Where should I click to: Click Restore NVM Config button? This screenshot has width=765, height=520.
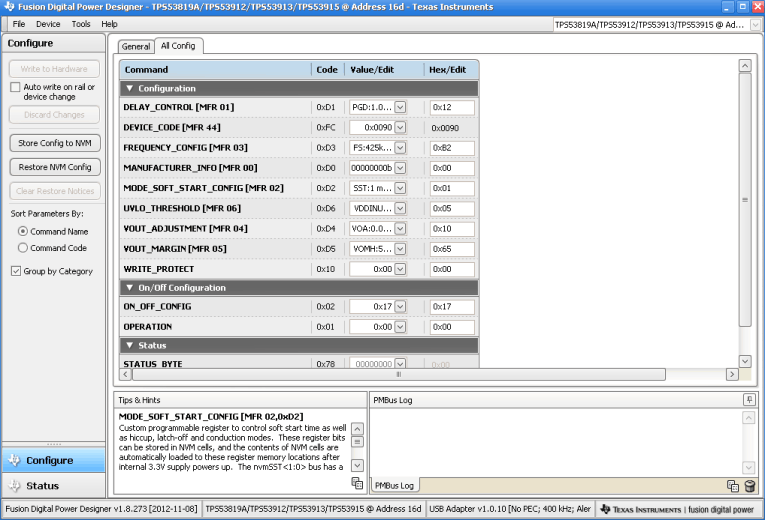click(55, 167)
